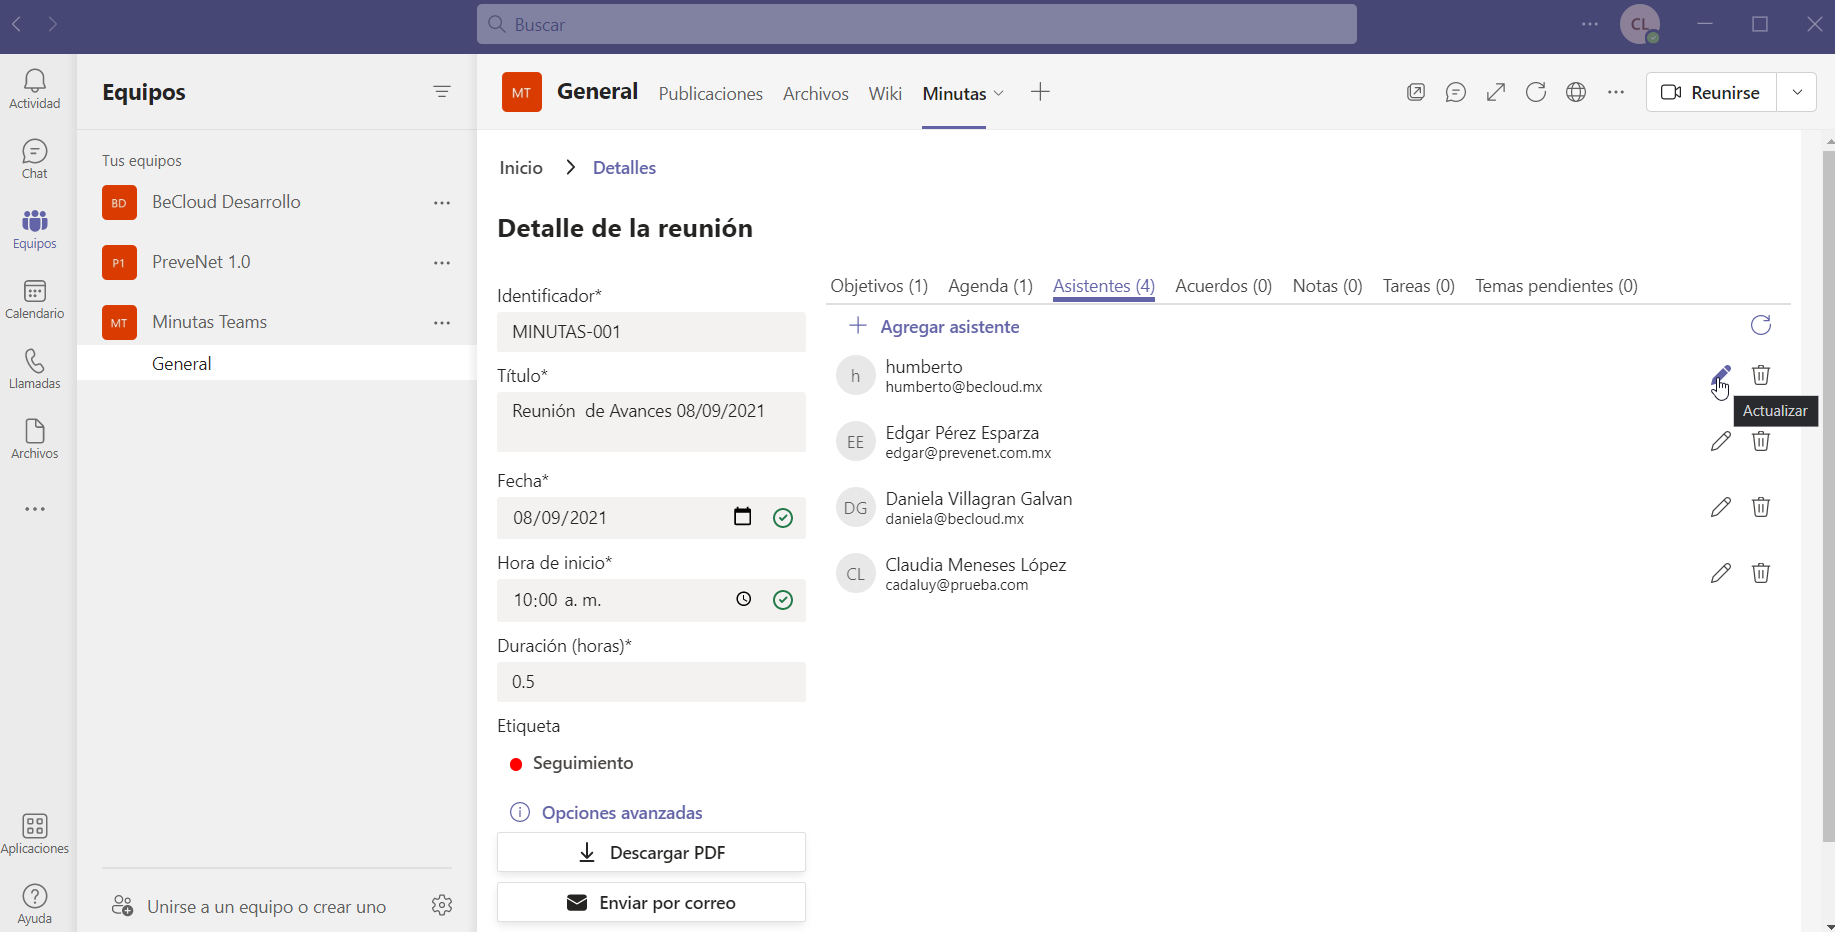Delete attendee humberto

1761,375
